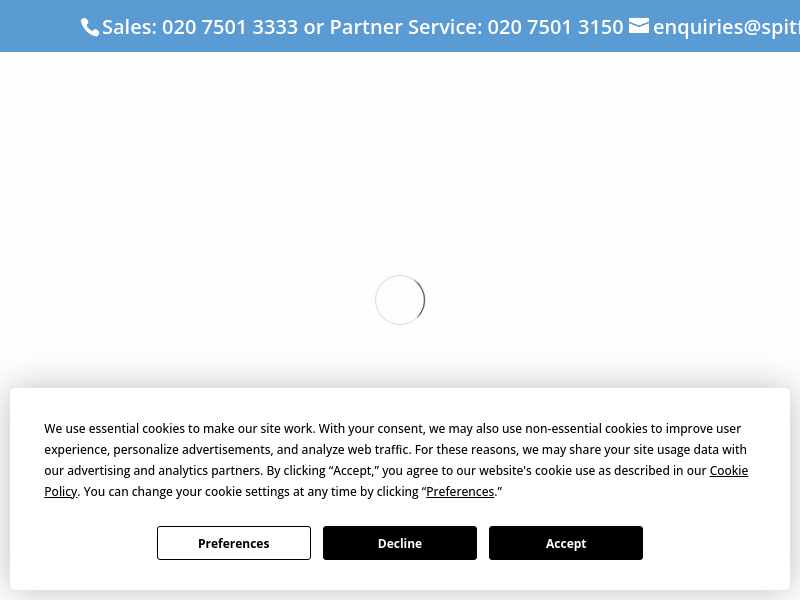Select Partner Service number 020 7501 3150
800x600 pixels.
click(x=555, y=27)
